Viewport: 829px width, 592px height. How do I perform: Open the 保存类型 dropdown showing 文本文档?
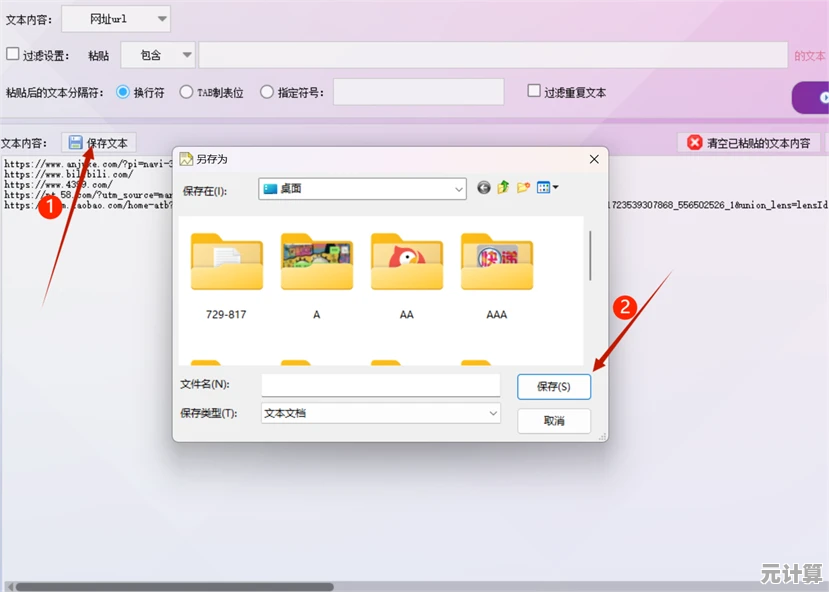tap(381, 413)
